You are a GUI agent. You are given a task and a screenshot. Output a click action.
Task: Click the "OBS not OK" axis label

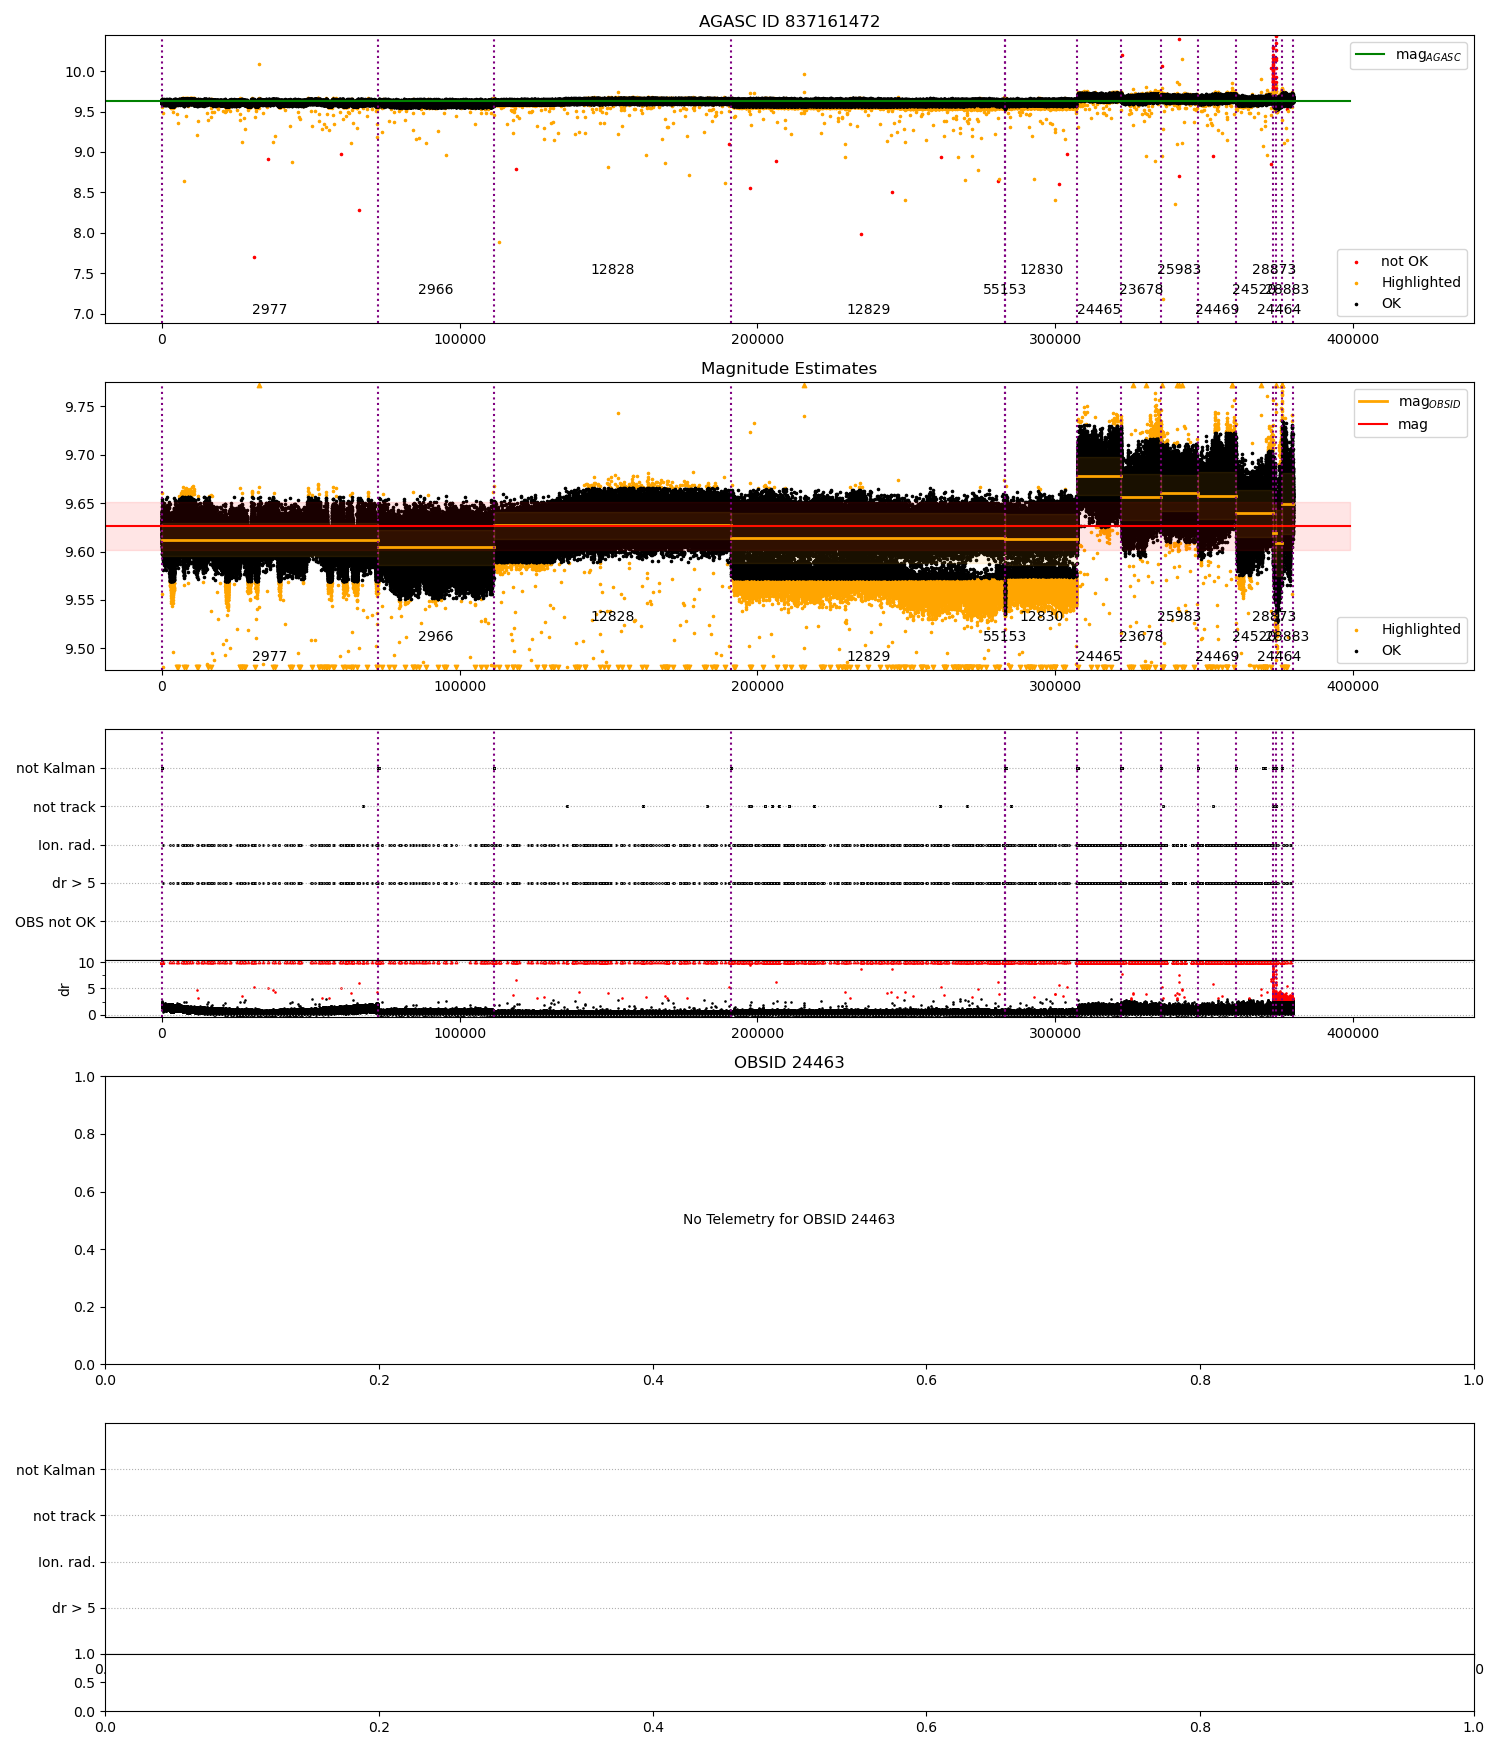55,922
